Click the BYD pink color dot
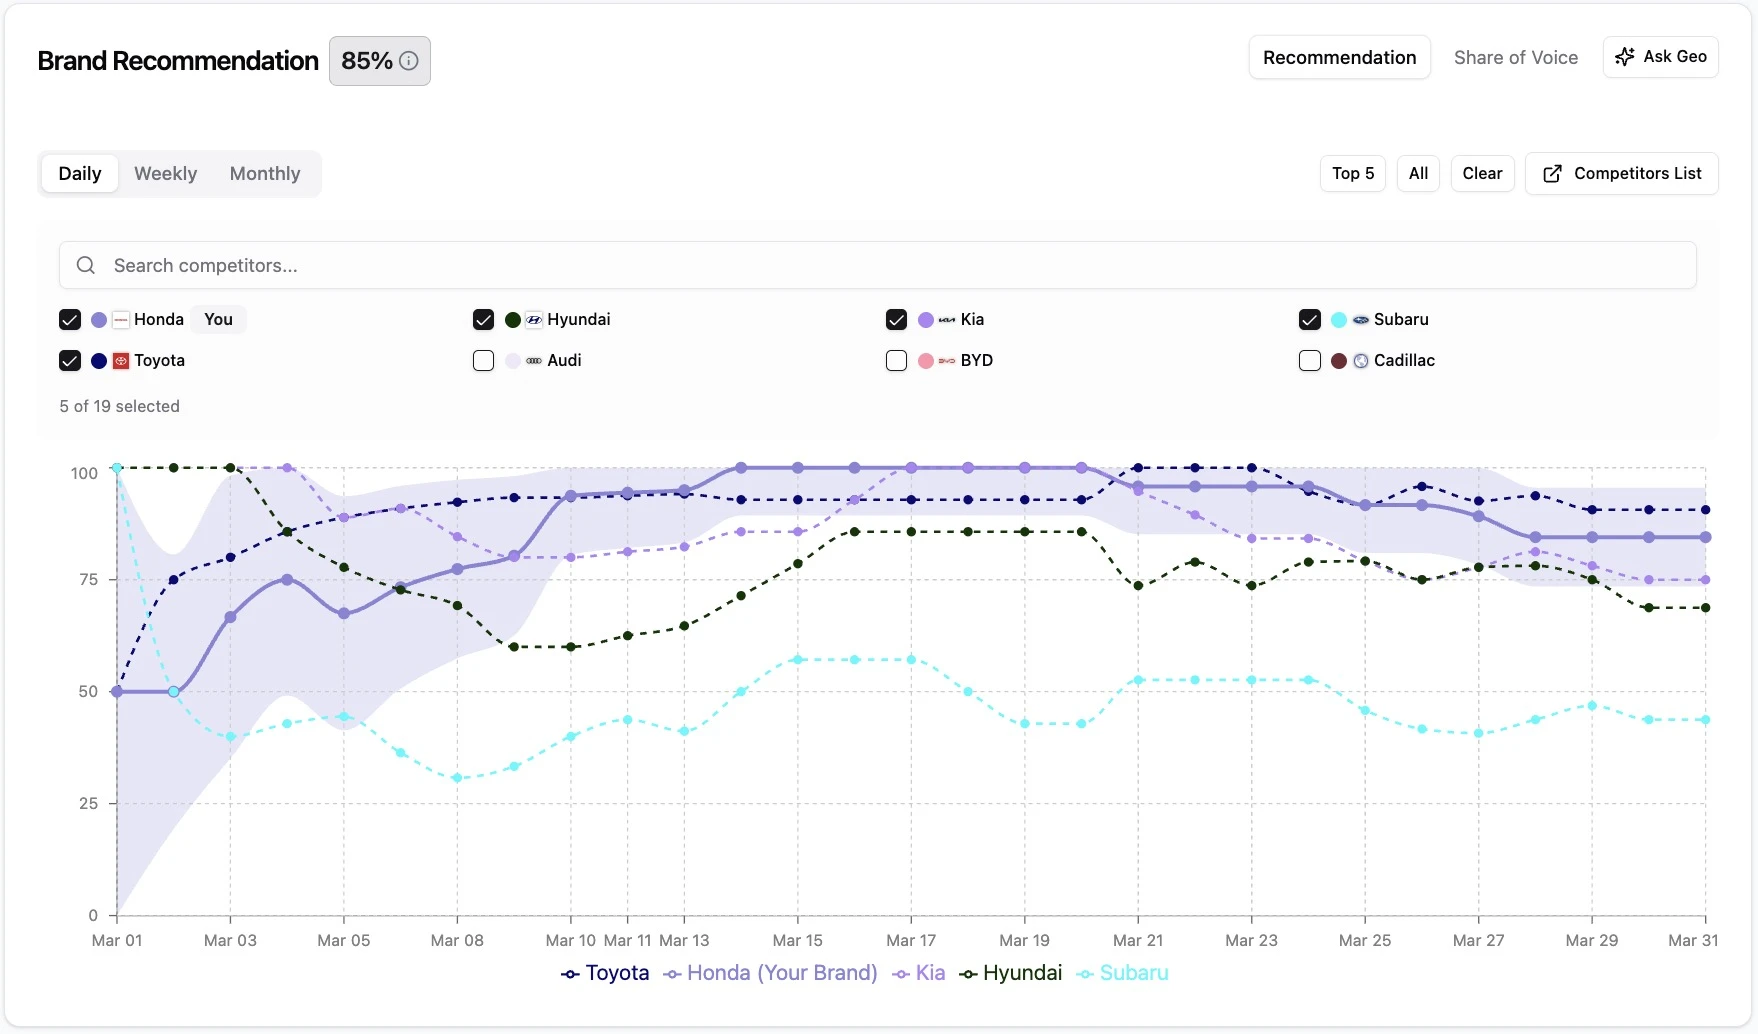The height and width of the screenshot is (1034, 1758). pyautogui.click(x=926, y=361)
